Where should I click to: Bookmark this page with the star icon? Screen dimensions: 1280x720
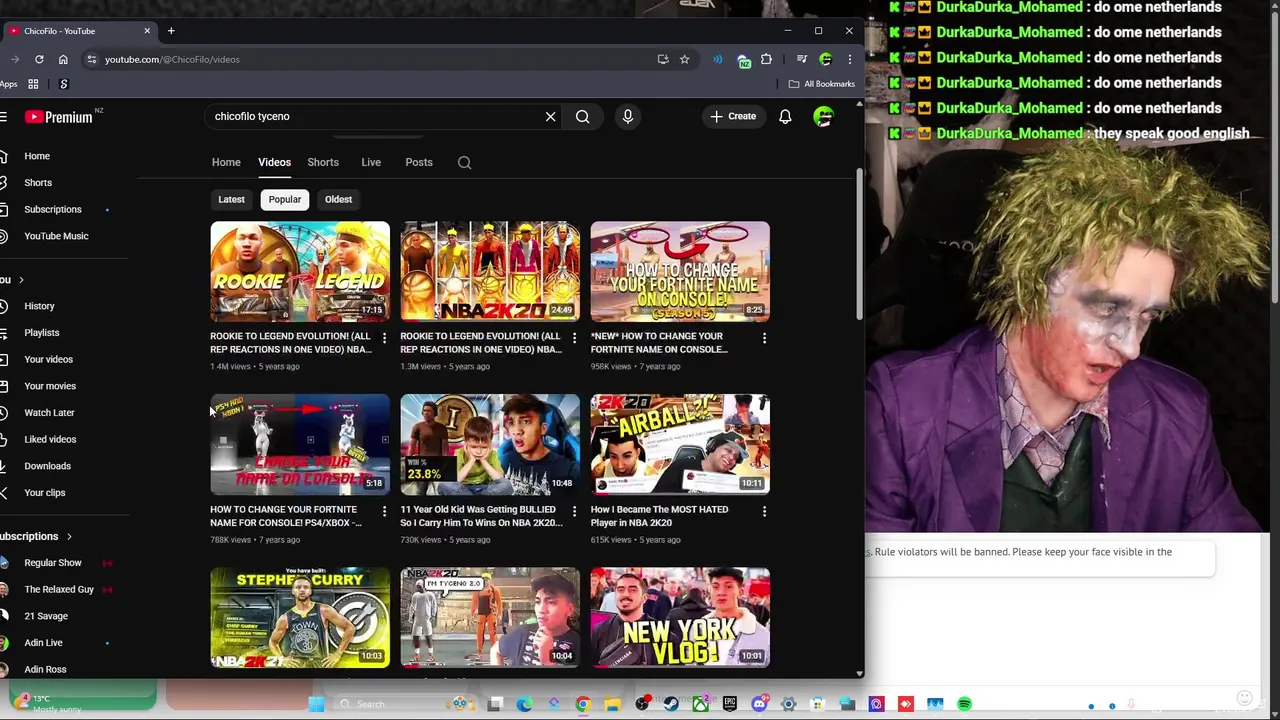click(685, 59)
